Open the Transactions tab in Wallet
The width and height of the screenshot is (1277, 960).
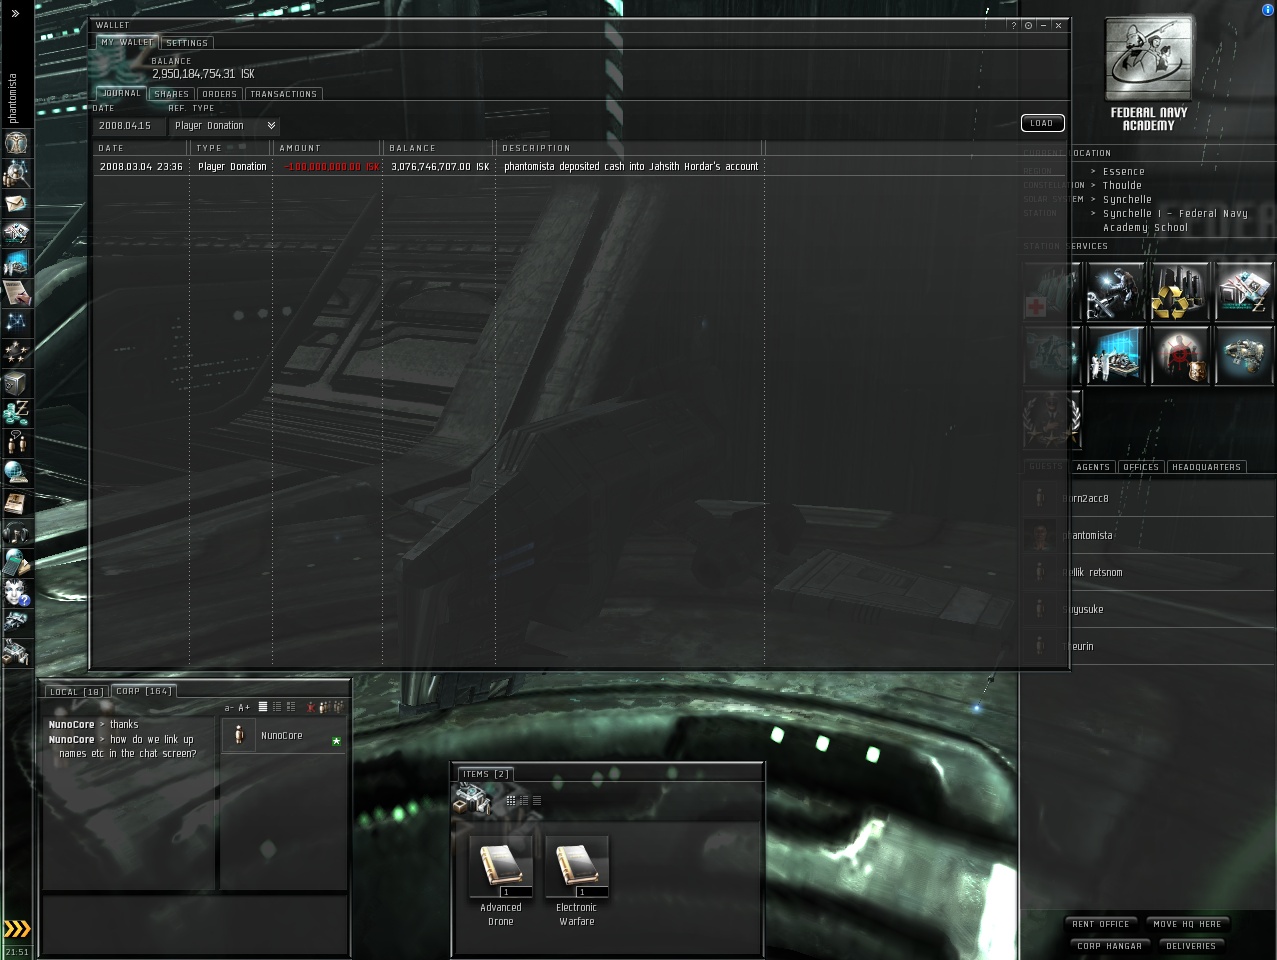[283, 94]
